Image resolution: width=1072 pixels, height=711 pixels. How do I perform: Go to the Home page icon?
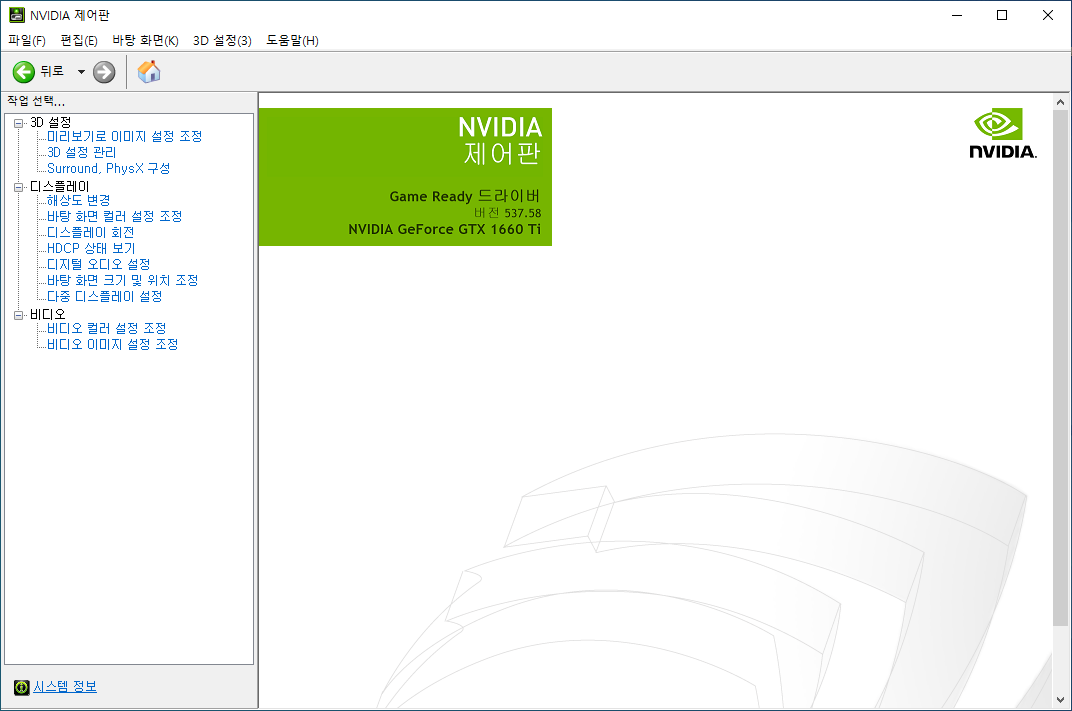click(149, 71)
